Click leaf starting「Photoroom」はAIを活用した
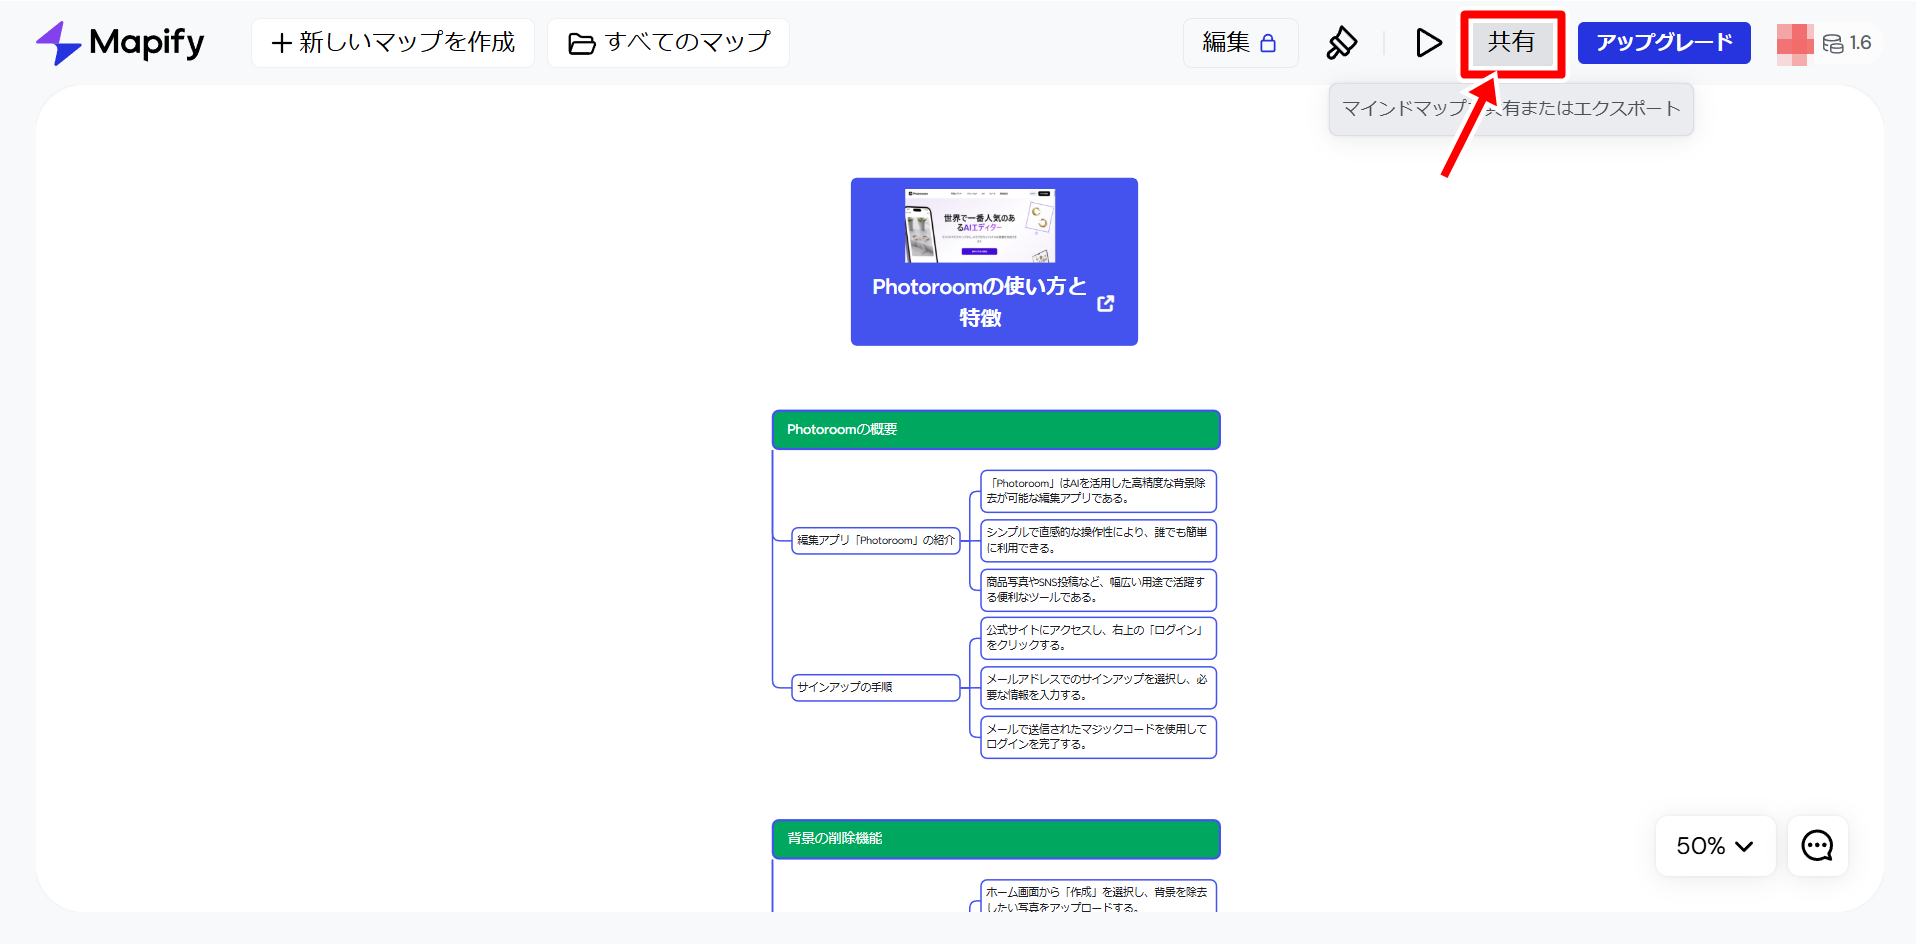 [x=1098, y=491]
